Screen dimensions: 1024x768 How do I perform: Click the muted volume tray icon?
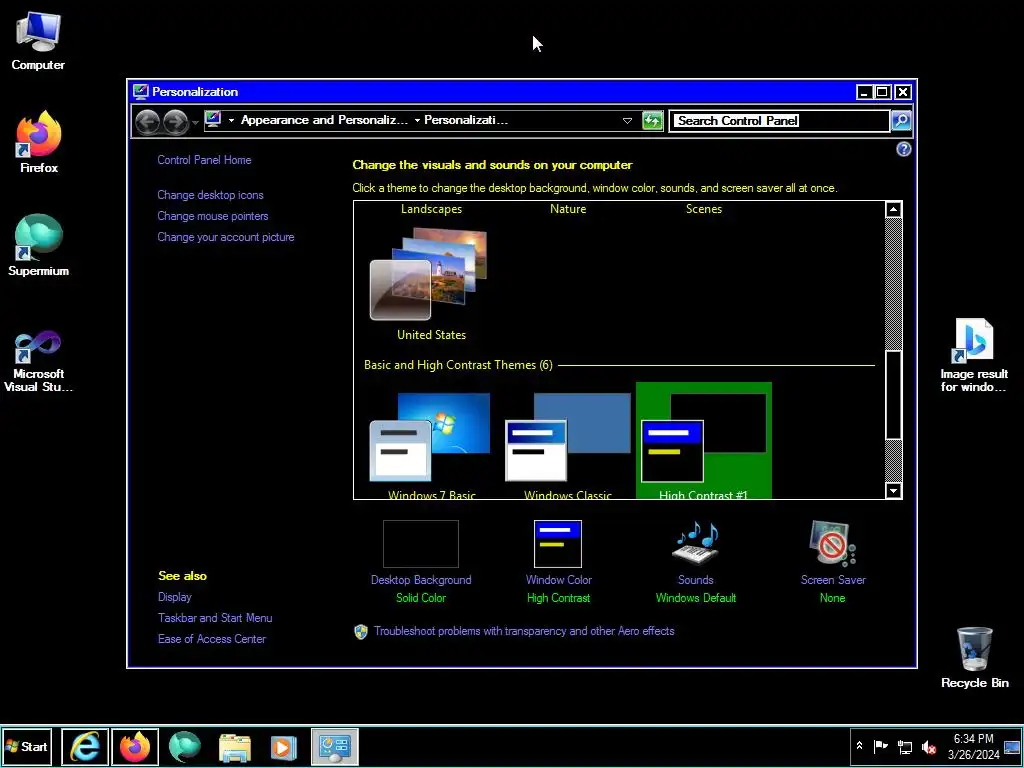coord(928,746)
